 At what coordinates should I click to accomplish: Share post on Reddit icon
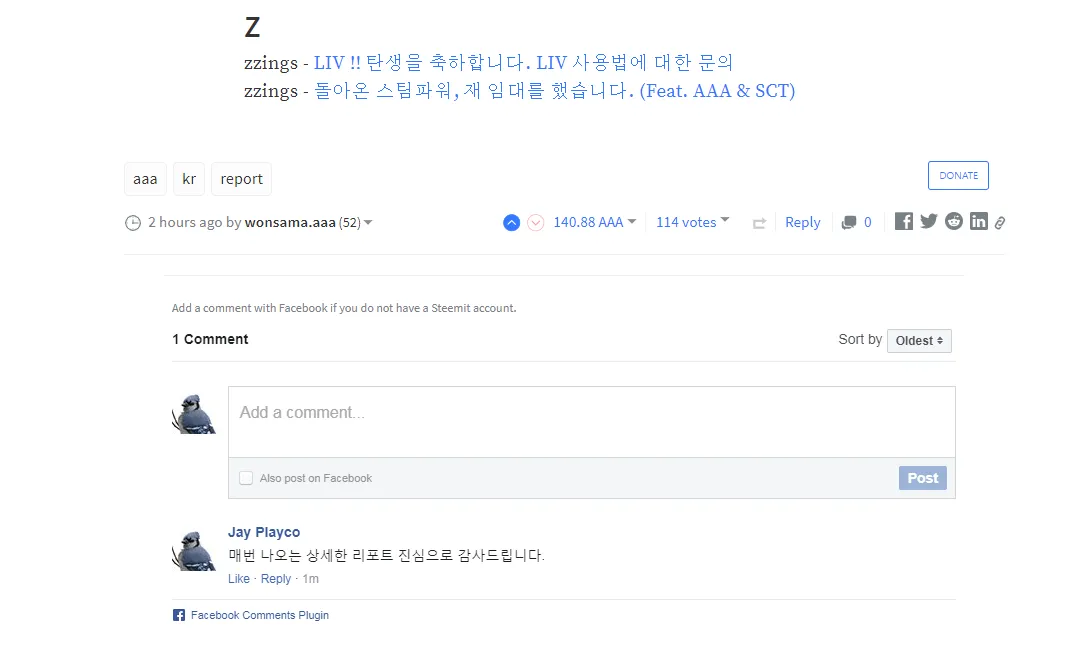(954, 221)
